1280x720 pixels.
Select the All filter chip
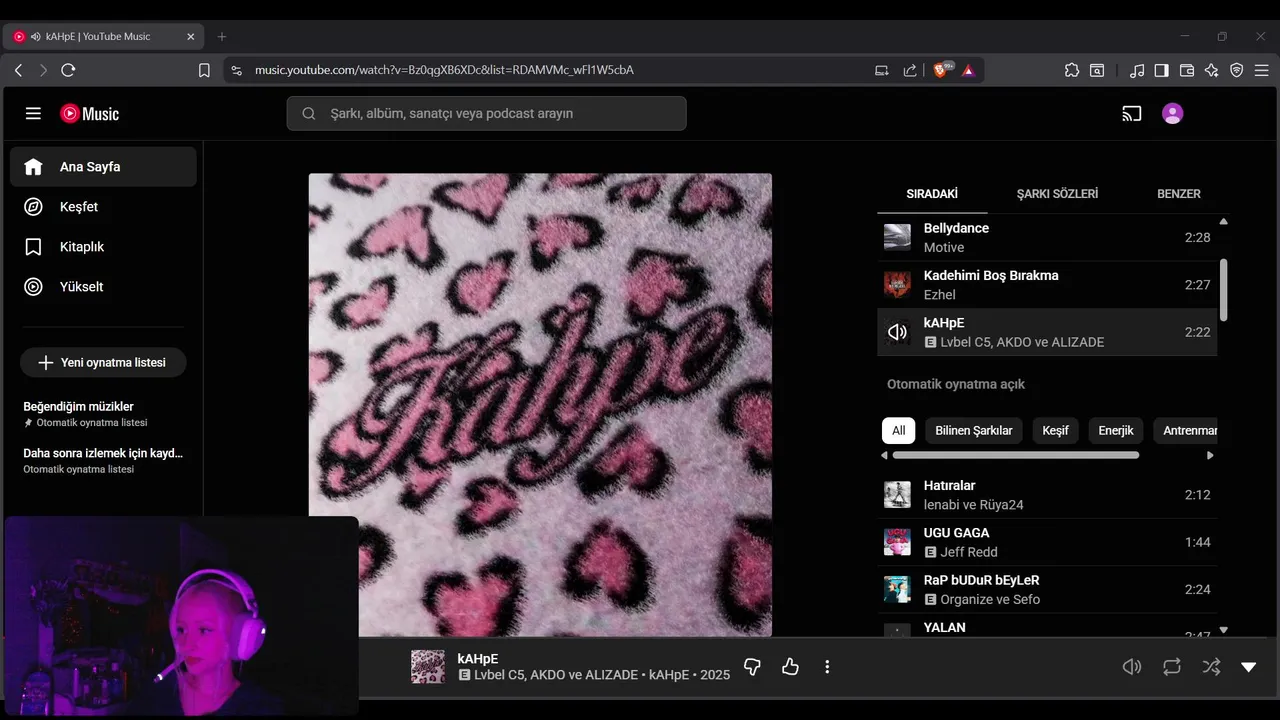point(899,430)
